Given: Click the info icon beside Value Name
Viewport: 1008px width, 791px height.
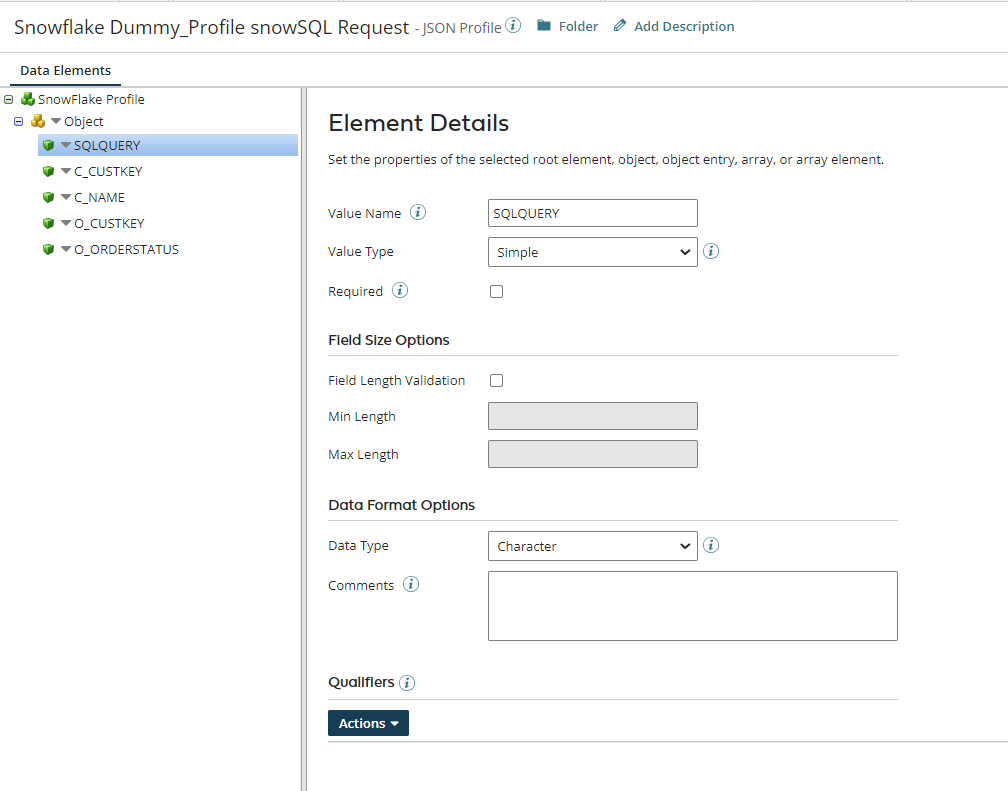Looking at the screenshot, I should click(418, 212).
